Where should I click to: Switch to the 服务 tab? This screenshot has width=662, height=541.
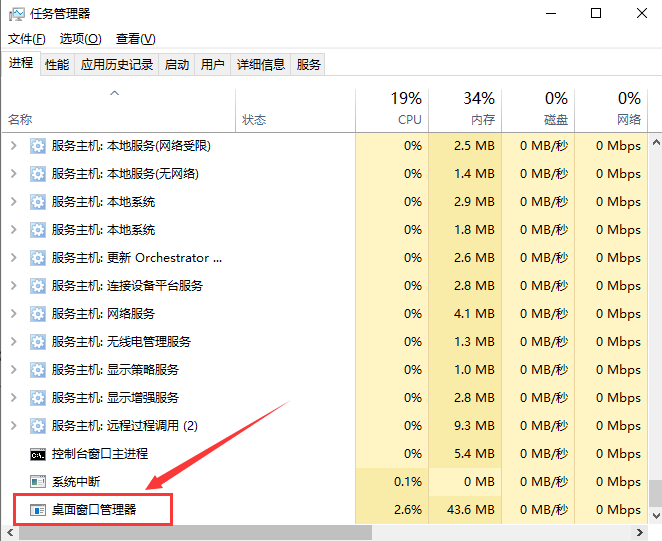coord(308,65)
